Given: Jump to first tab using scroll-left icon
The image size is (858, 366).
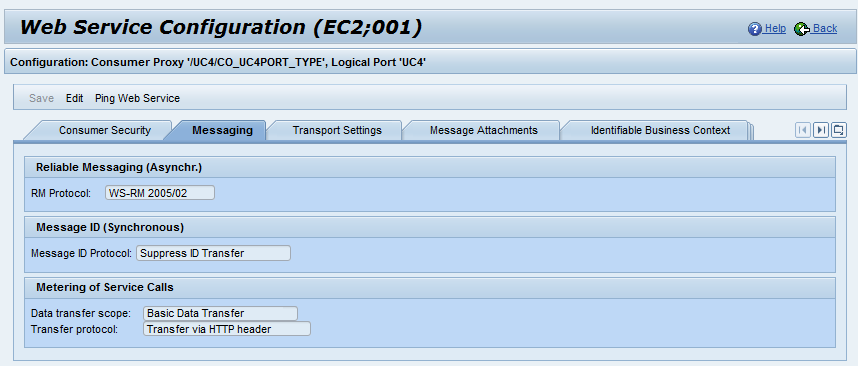Looking at the screenshot, I should point(803,130).
